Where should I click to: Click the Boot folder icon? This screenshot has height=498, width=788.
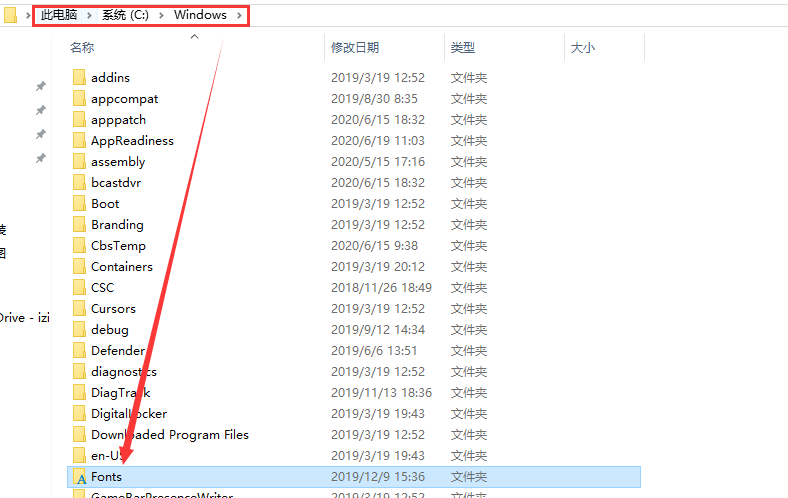click(79, 204)
